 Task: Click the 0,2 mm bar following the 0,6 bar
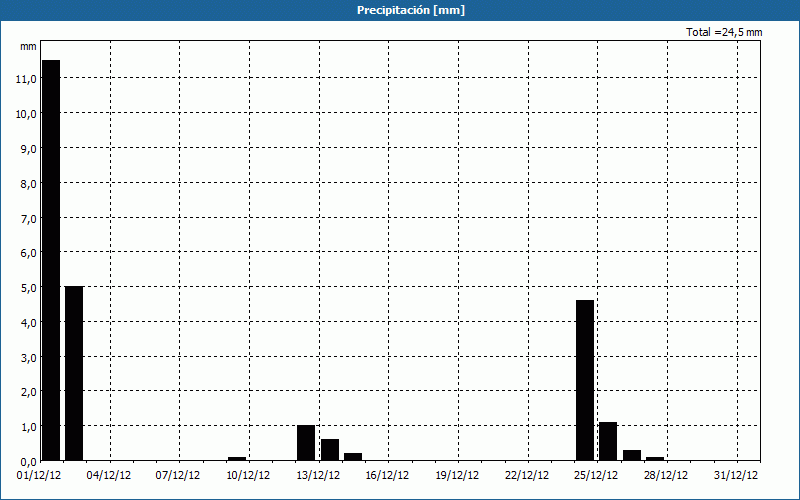[353, 457]
